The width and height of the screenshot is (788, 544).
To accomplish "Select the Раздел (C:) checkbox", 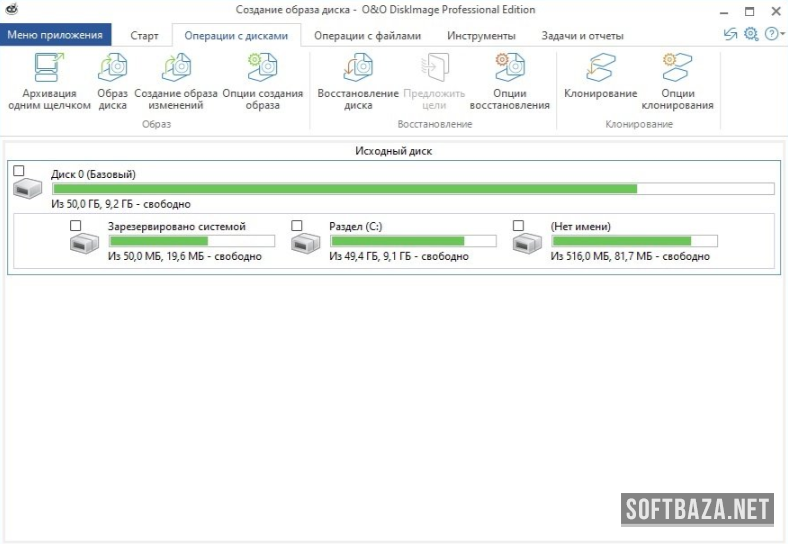I will tap(297, 226).
